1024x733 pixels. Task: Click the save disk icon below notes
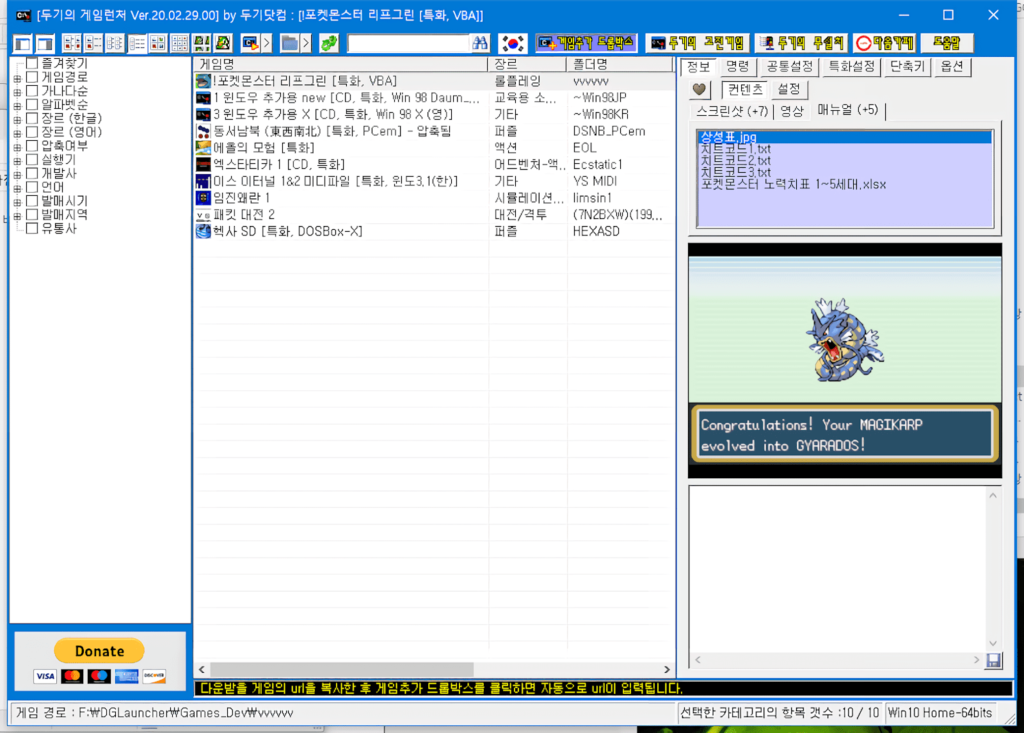993,660
